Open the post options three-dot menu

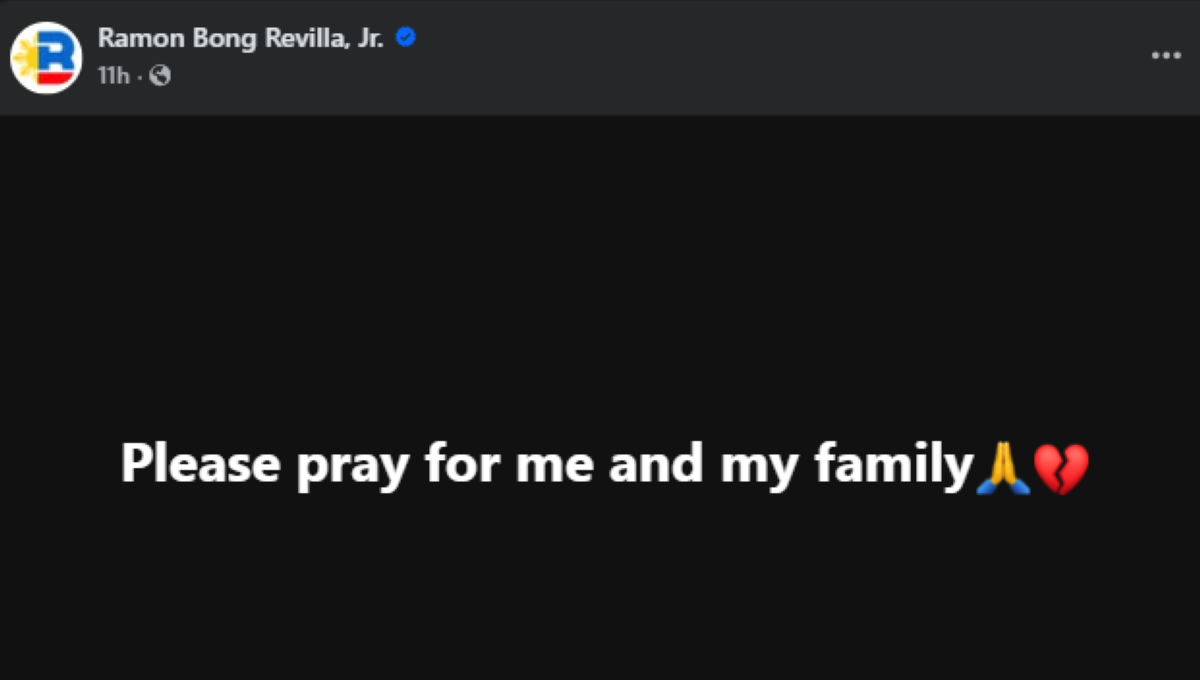pyautogui.click(x=1166, y=56)
